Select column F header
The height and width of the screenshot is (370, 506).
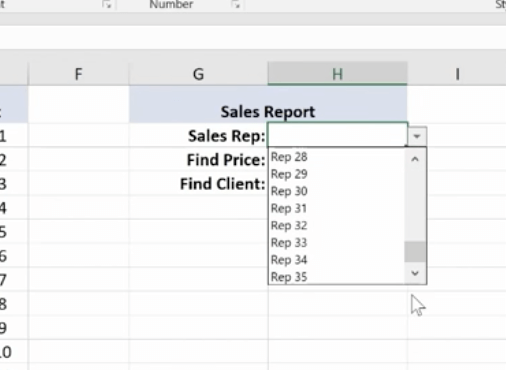(79, 74)
